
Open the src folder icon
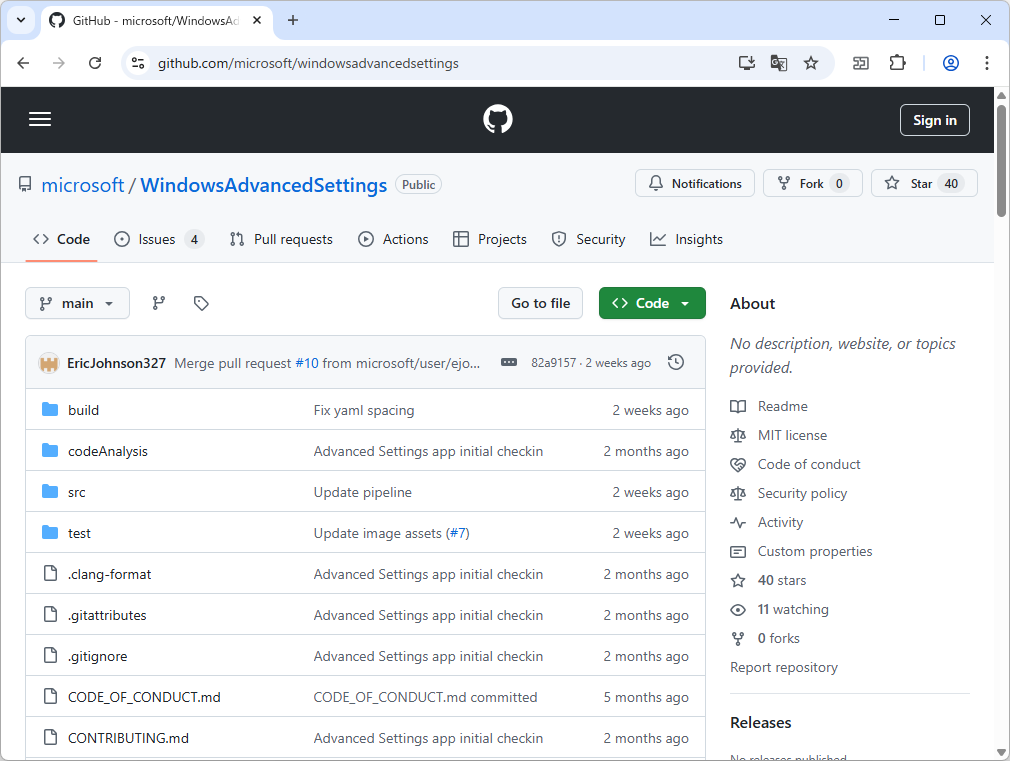coord(51,491)
